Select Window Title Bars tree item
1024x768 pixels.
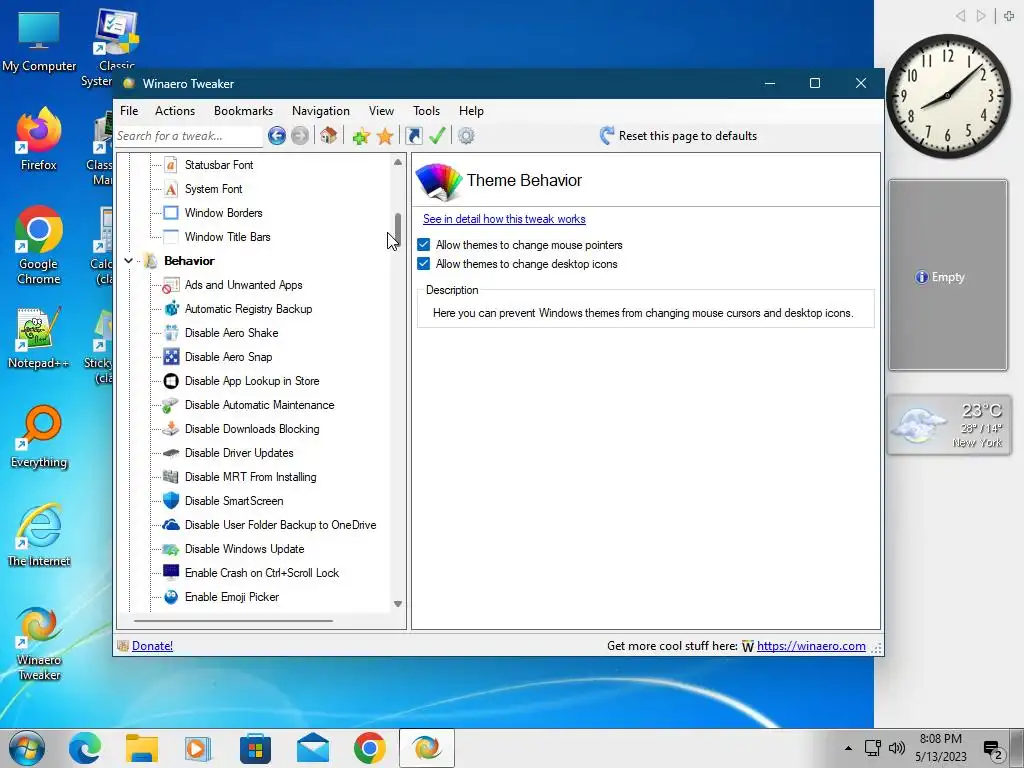coord(227,237)
